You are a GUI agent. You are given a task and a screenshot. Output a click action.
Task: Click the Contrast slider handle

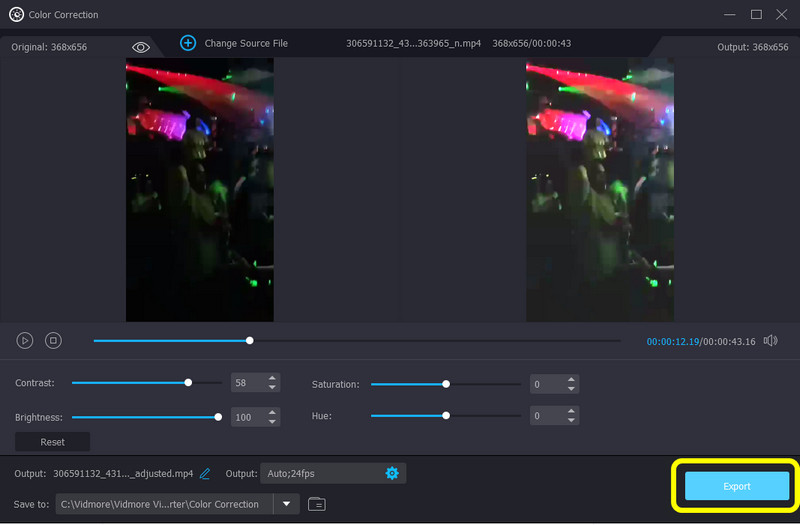(188, 383)
